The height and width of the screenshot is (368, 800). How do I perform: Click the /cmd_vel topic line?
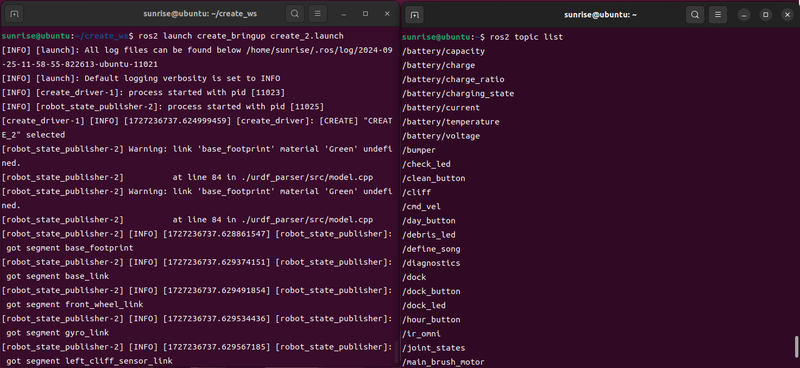point(421,207)
